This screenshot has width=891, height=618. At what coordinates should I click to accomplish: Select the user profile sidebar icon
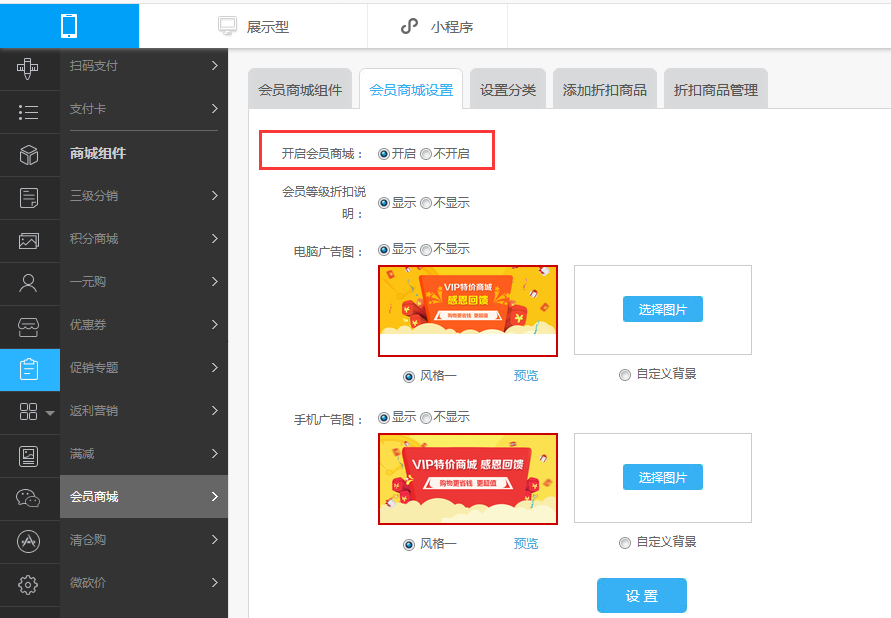[28, 283]
